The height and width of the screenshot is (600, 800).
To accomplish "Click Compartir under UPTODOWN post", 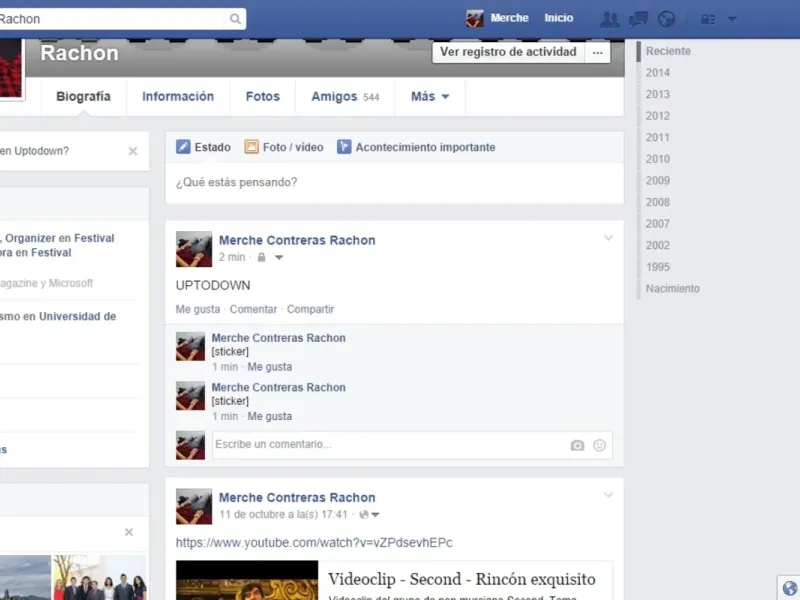I will (310, 309).
